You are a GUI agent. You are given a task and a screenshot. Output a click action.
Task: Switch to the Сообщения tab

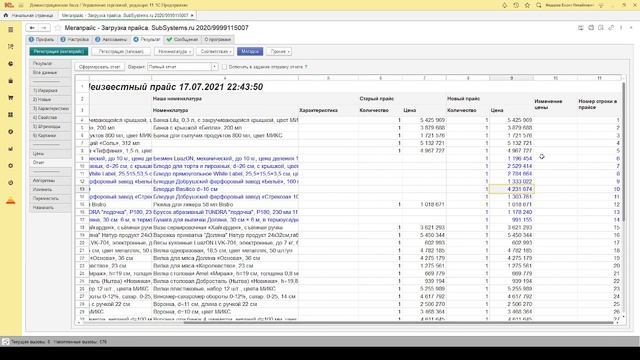[x=182, y=40]
